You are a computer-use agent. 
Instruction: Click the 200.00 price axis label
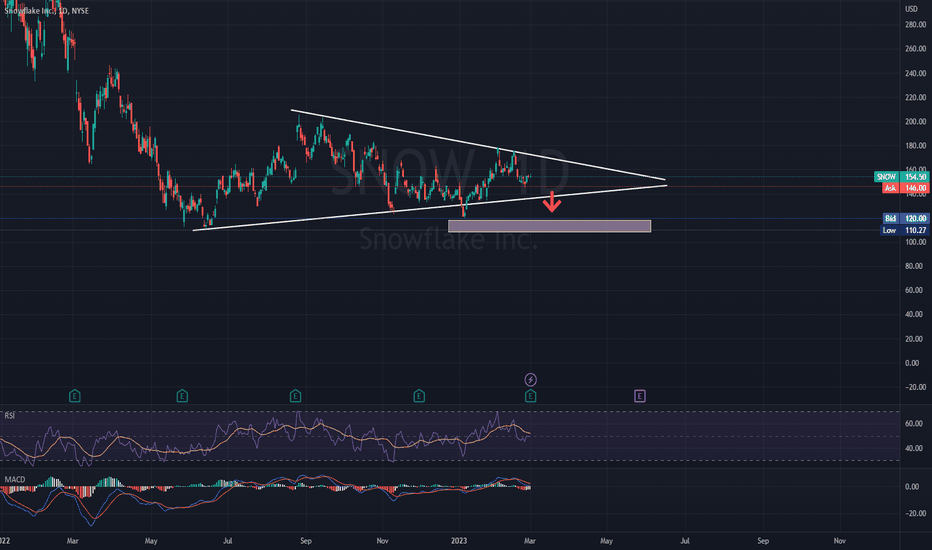click(x=915, y=121)
